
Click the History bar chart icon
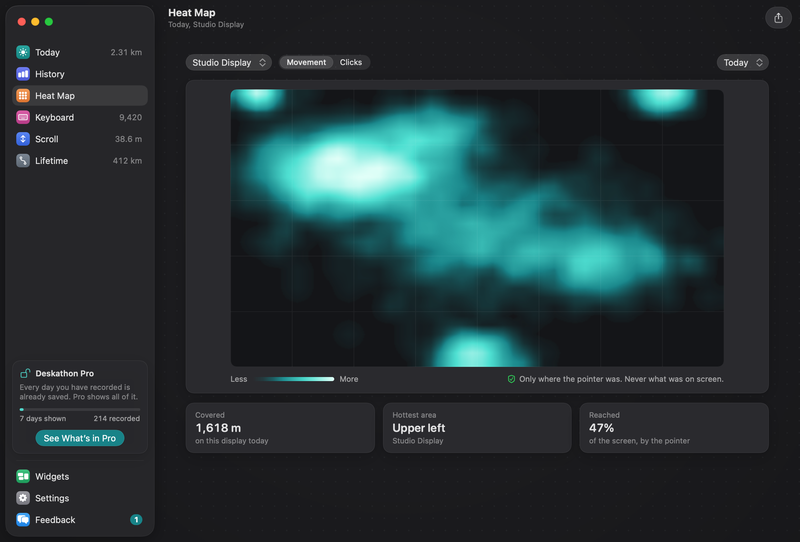click(23, 74)
